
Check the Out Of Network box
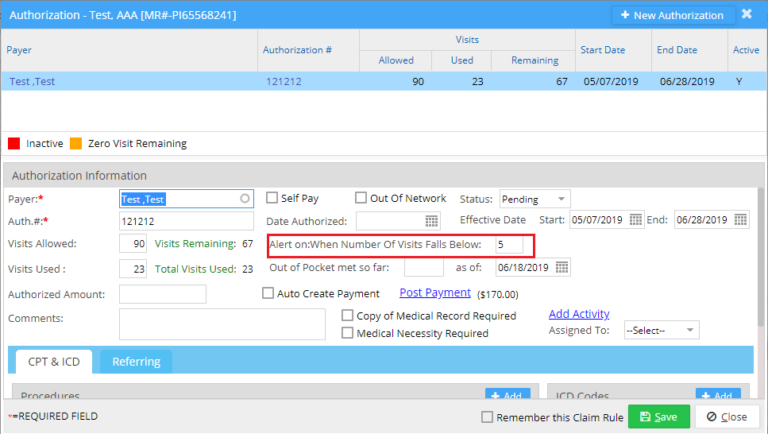361,198
